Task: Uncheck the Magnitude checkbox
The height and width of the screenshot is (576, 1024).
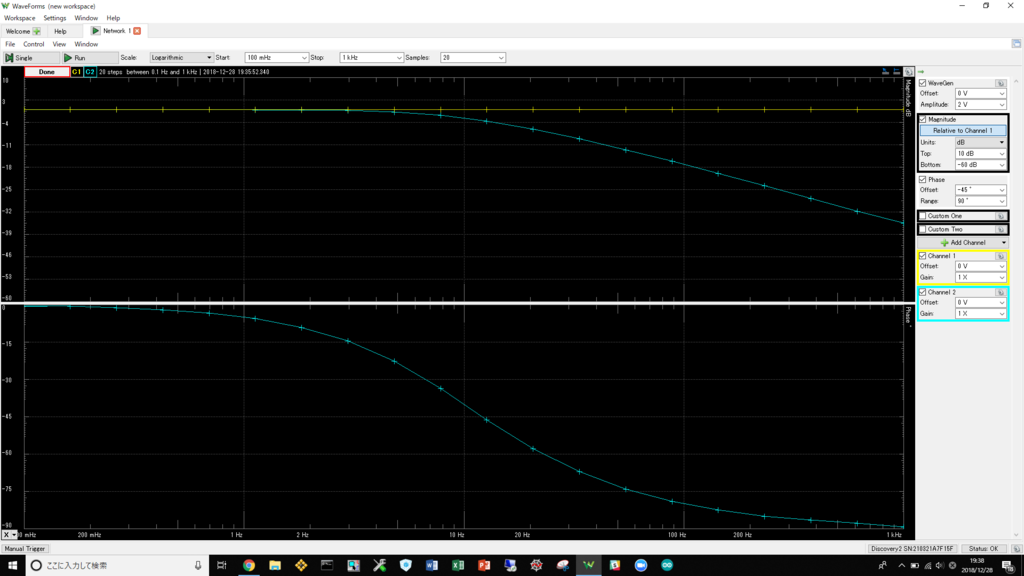Action: [x=923, y=120]
